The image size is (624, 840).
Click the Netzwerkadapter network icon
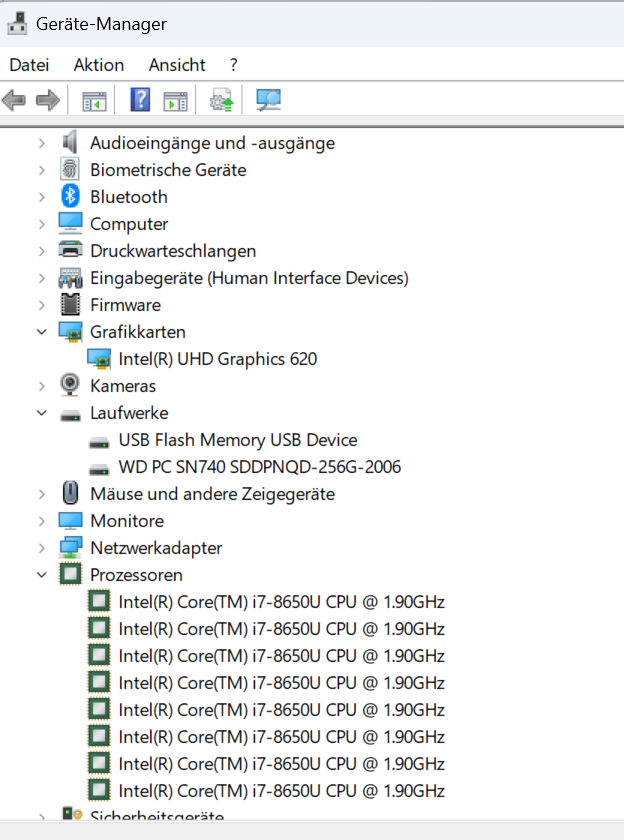click(70, 547)
